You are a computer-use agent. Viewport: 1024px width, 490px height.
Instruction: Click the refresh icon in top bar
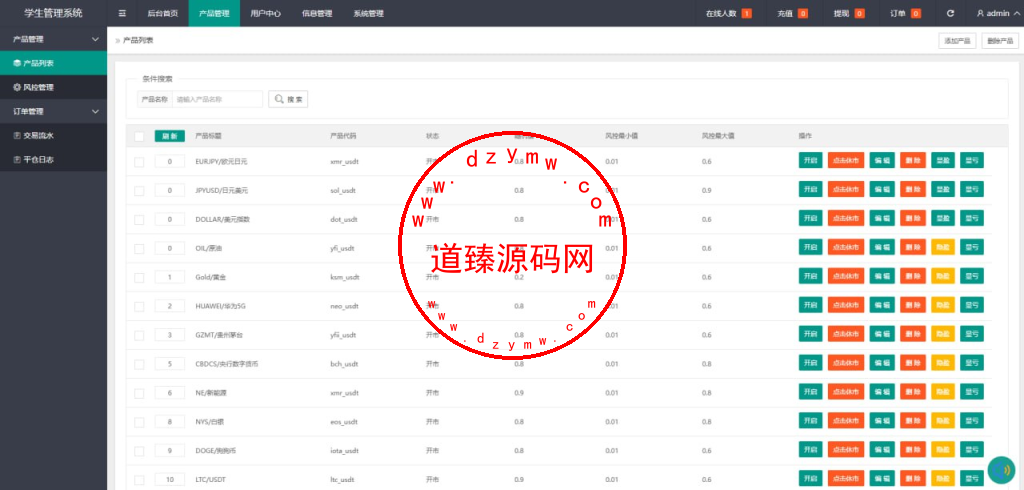point(950,13)
